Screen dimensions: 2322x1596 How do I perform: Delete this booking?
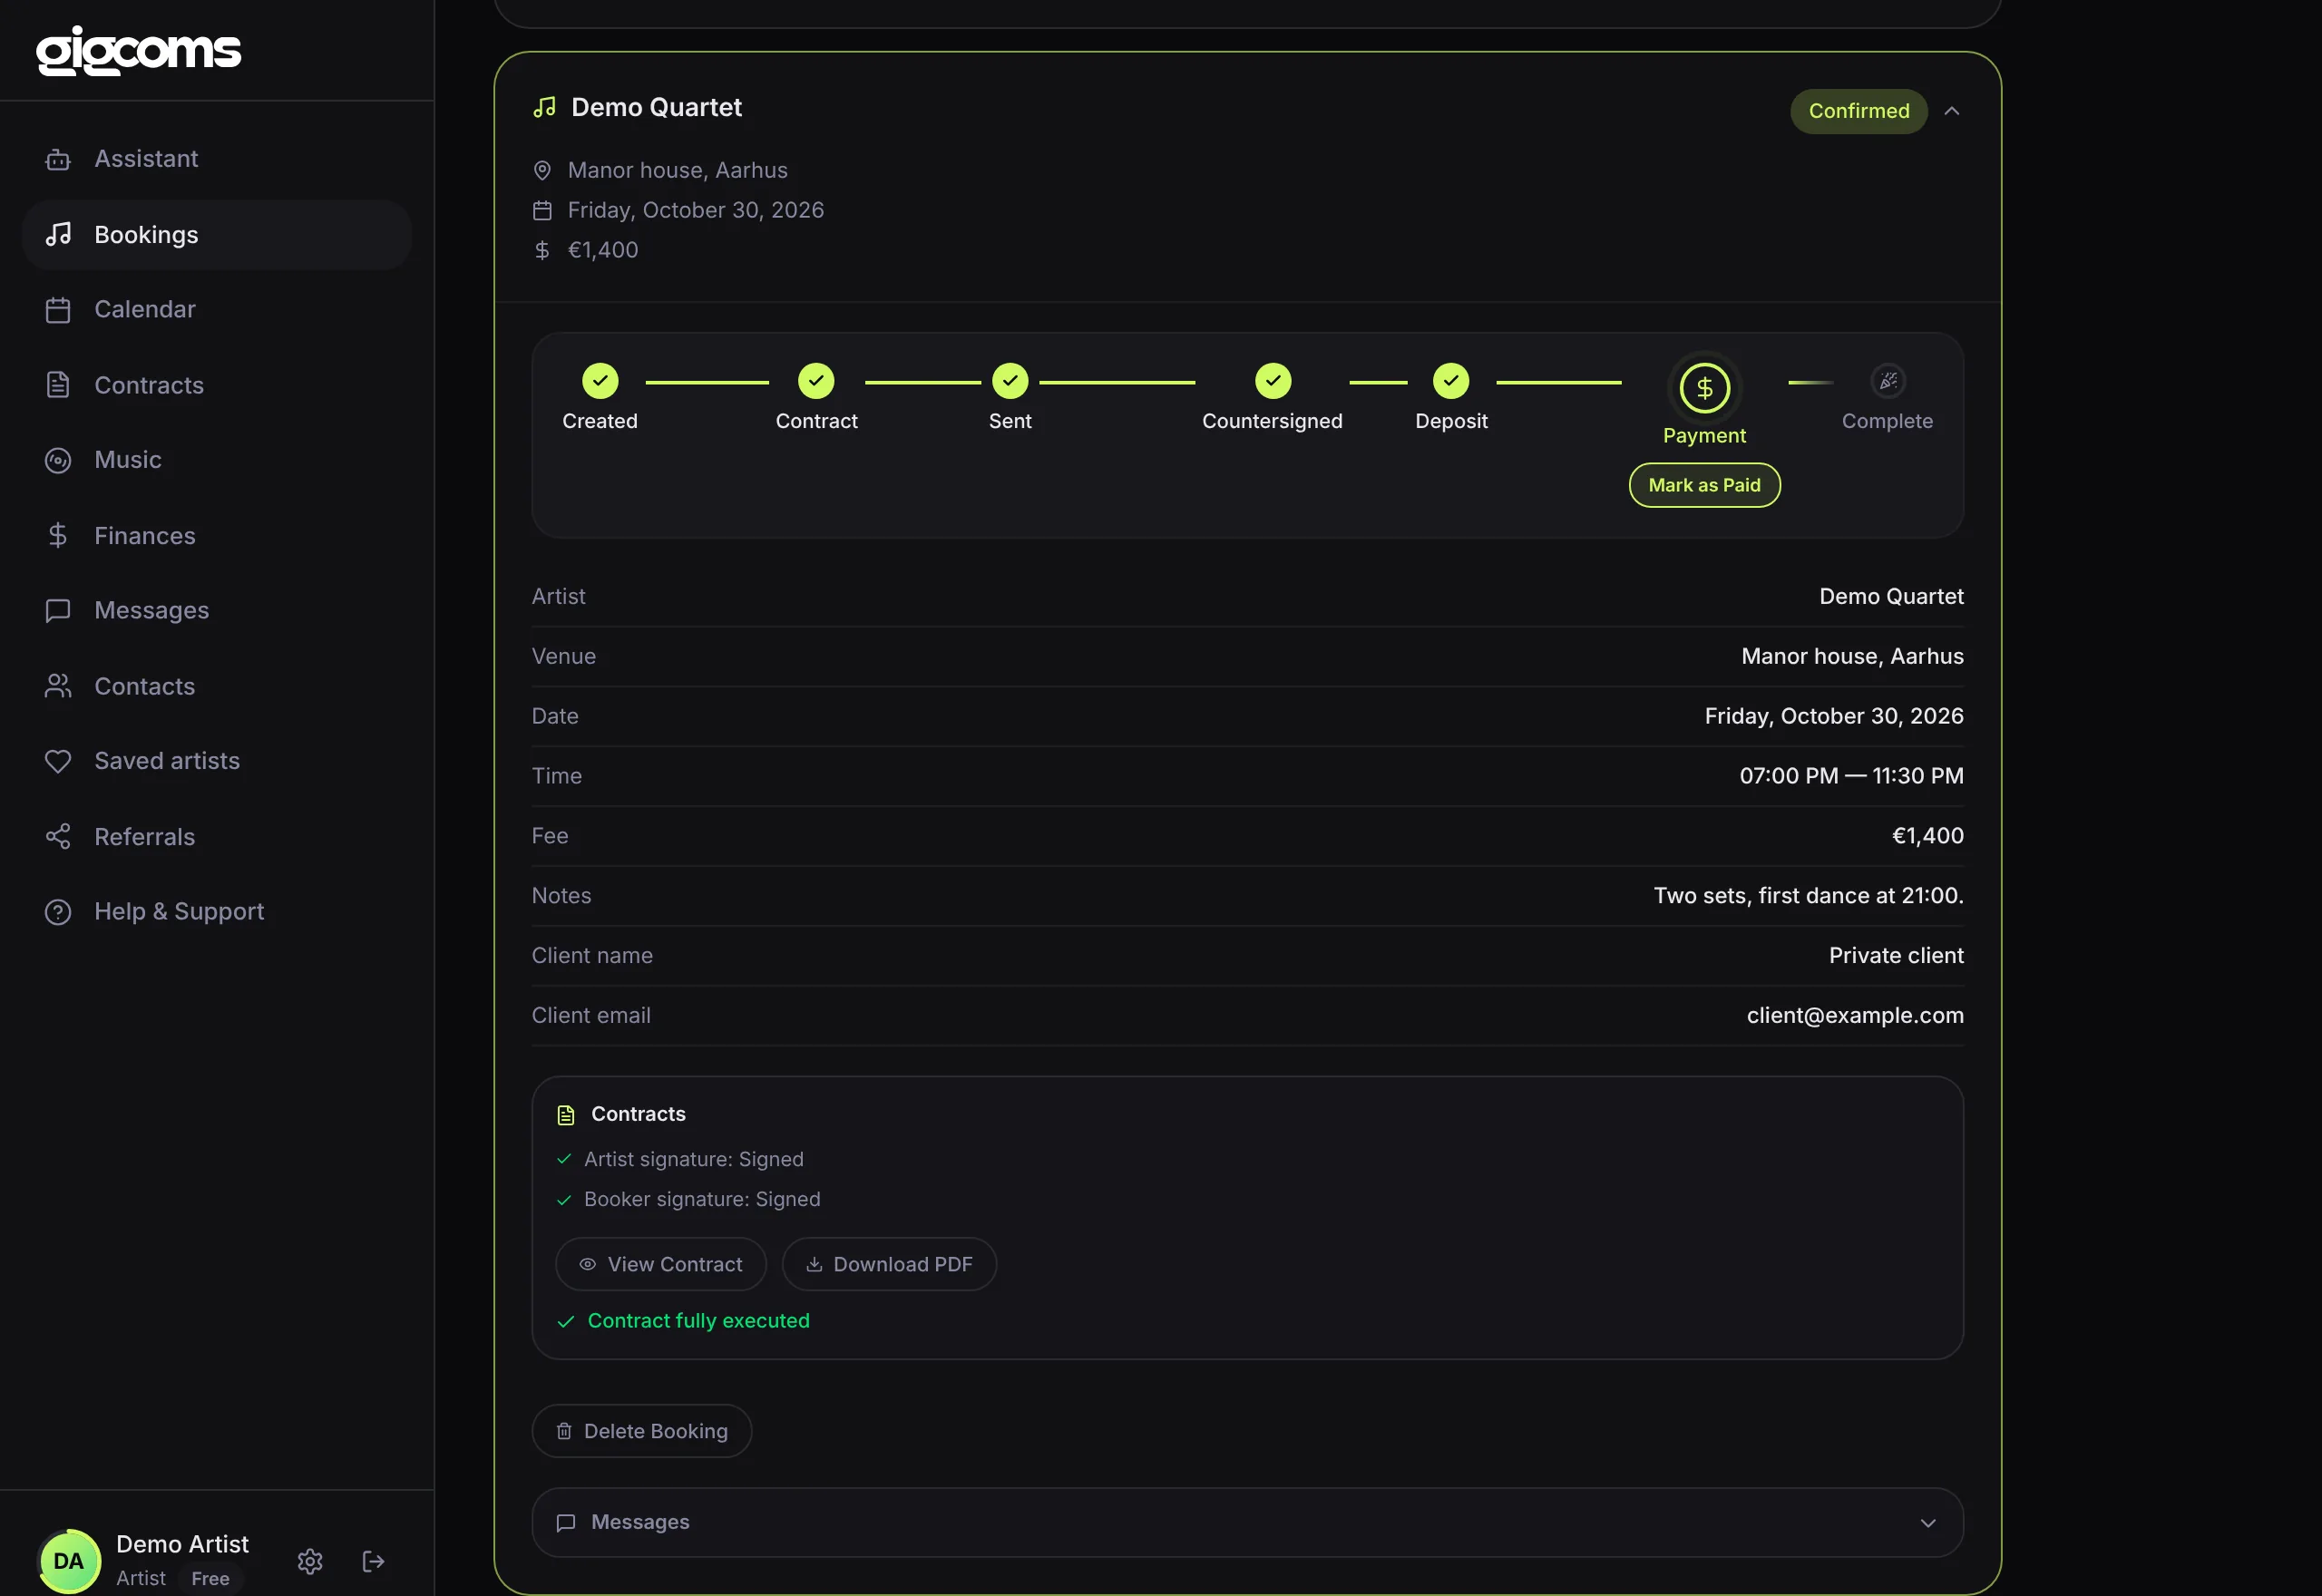642,1431
